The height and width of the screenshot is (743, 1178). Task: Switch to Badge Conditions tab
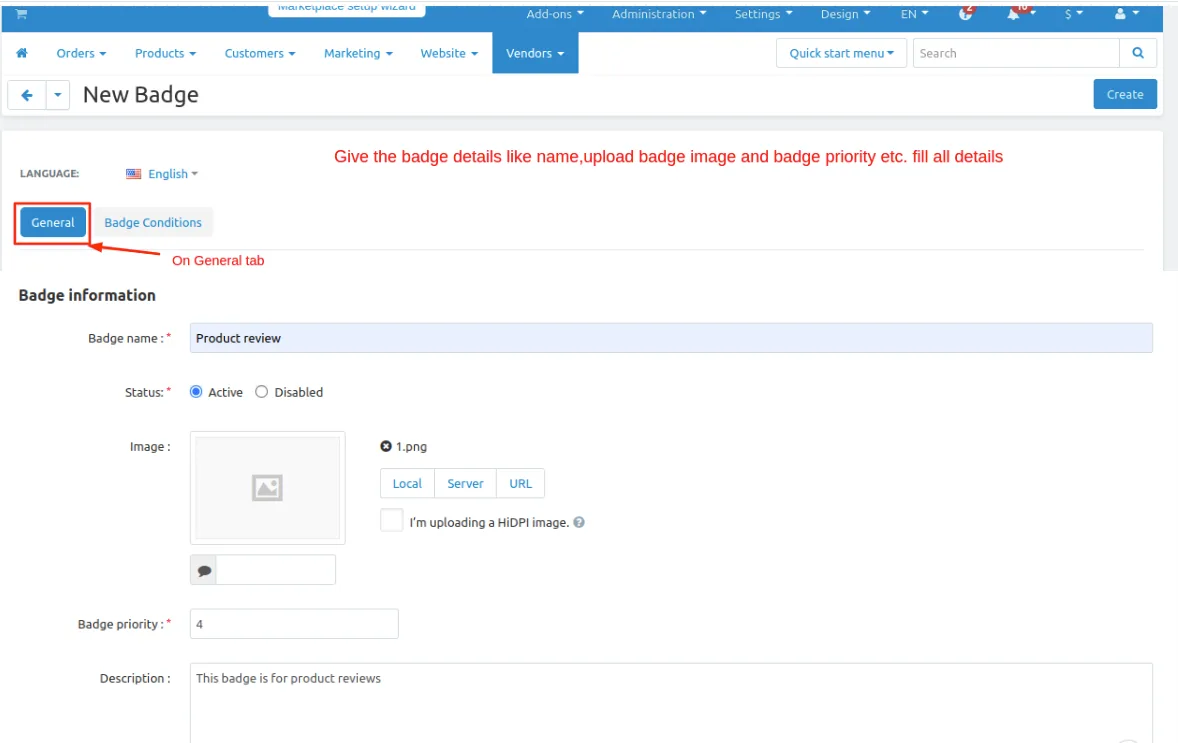tap(153, 222)
